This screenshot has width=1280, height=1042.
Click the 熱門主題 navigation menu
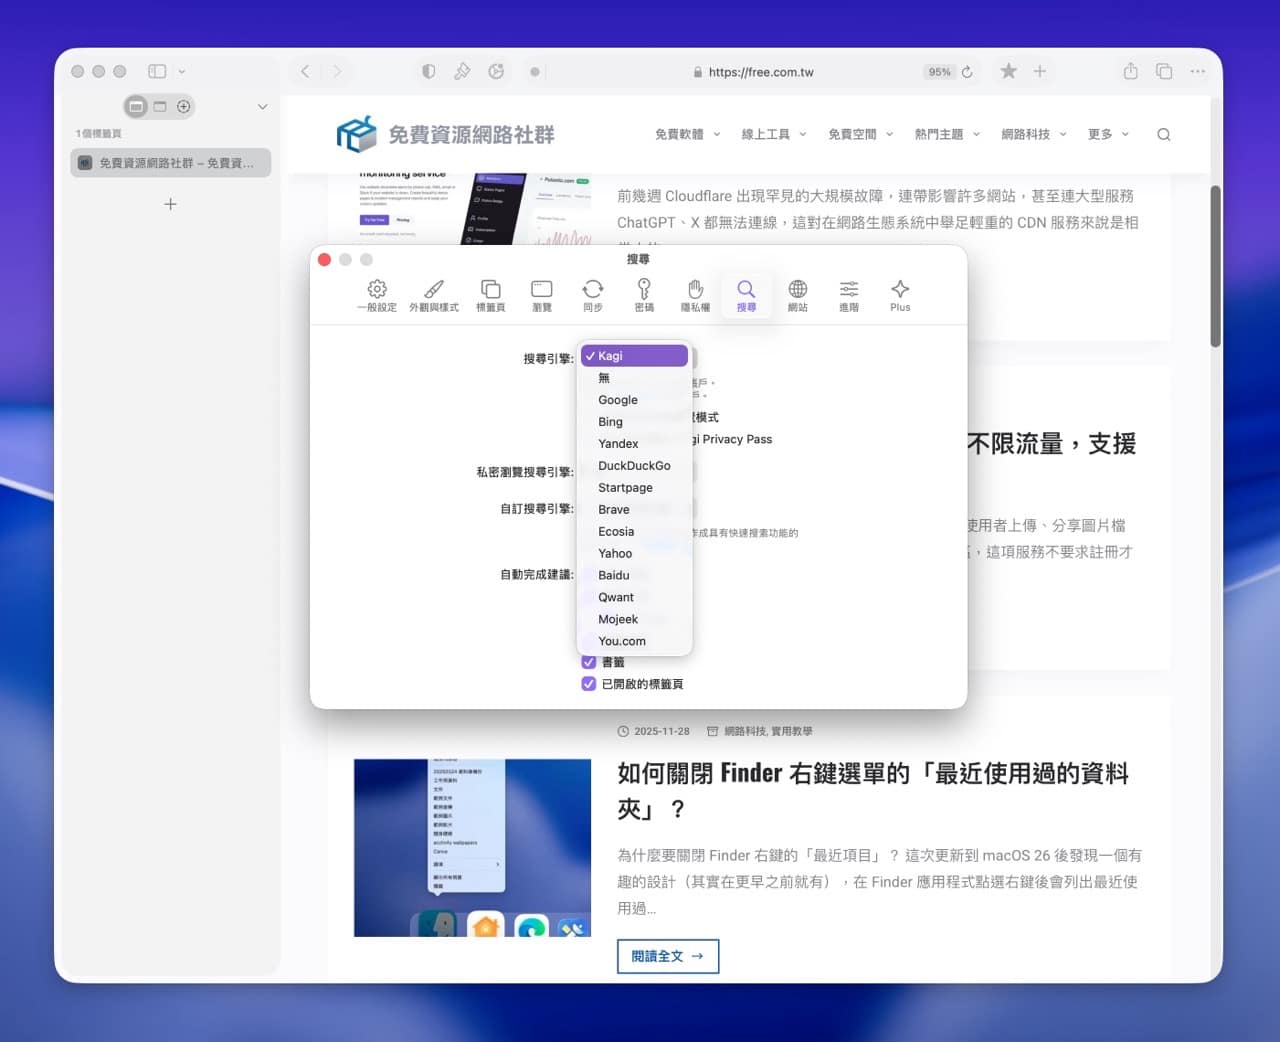(940, 134)
